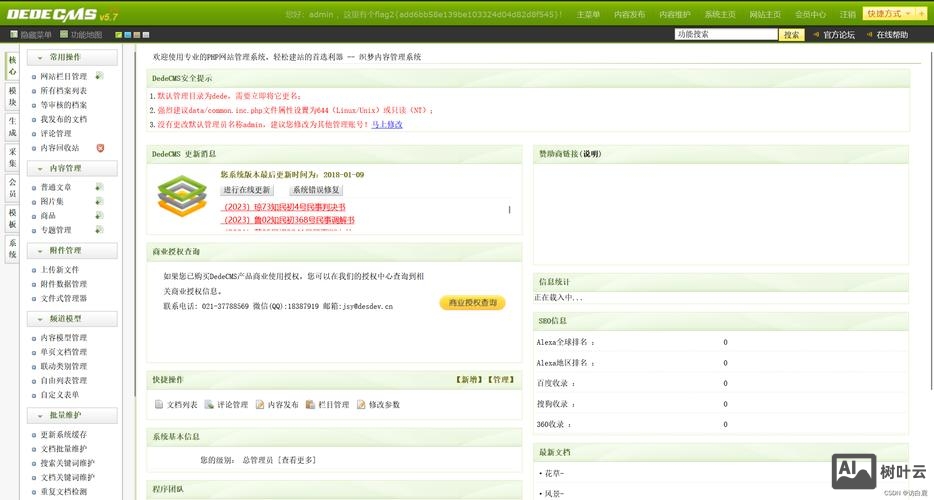Viewport: 934px width, 500px height.
Task: Open 所有档案列表 in the sidebar
Action: [64, 91]
